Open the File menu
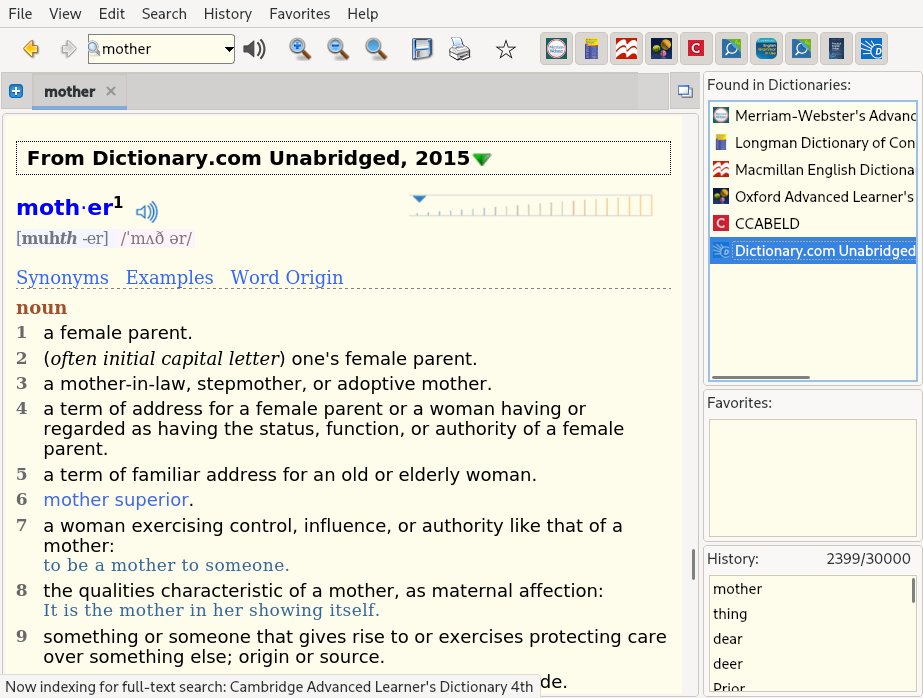923x698 pixels. [x=20, y=14]
